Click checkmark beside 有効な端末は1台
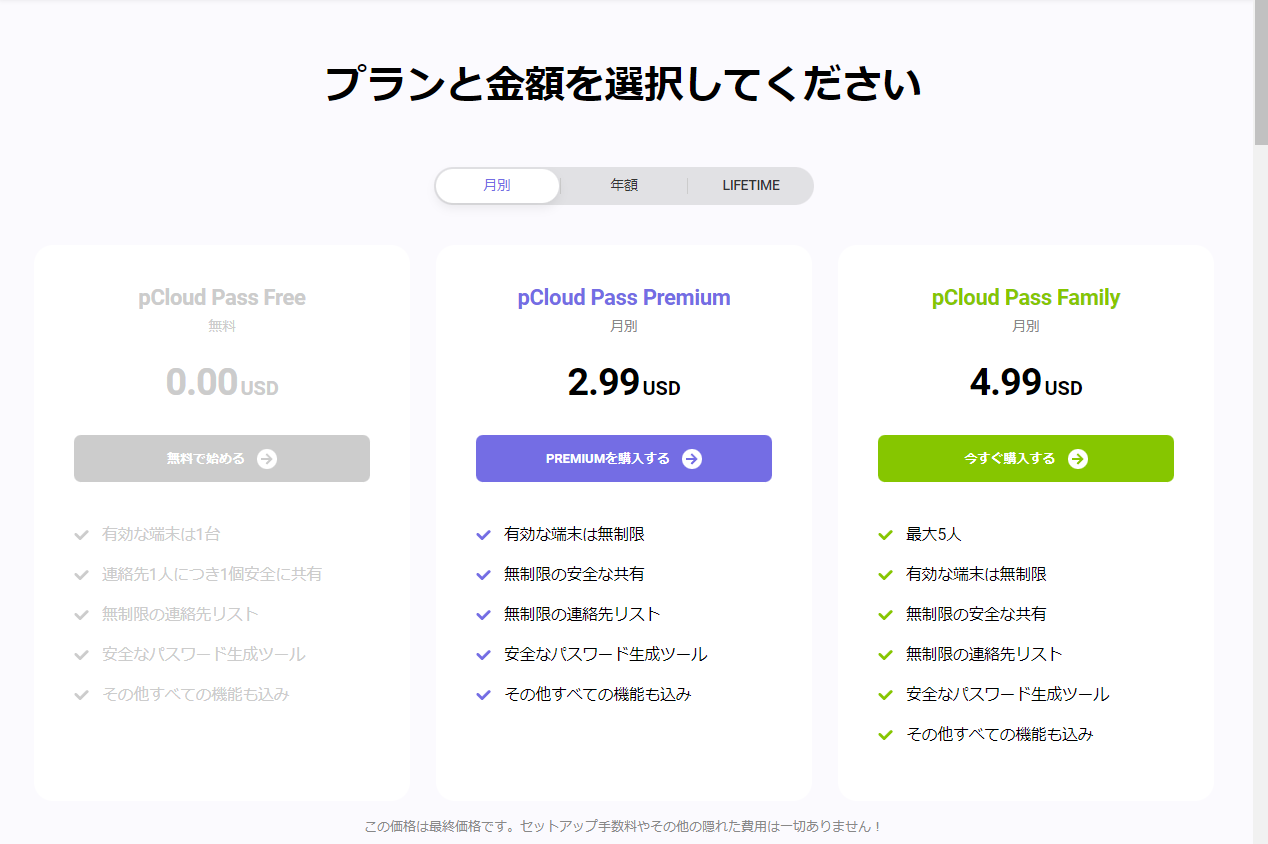The width and height of the screenshot is (1268, 844). (82, 535)
